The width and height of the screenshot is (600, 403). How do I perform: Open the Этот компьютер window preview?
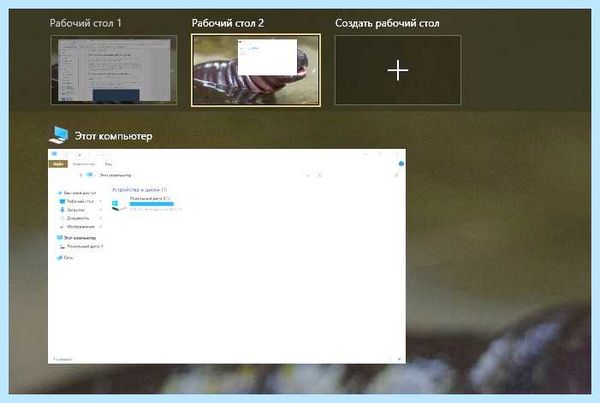click(x=227, y=256)
